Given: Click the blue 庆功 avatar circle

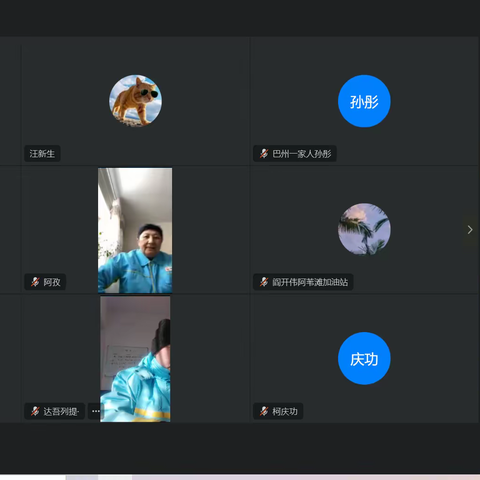Looking at the screenshot, I should 364,358.
